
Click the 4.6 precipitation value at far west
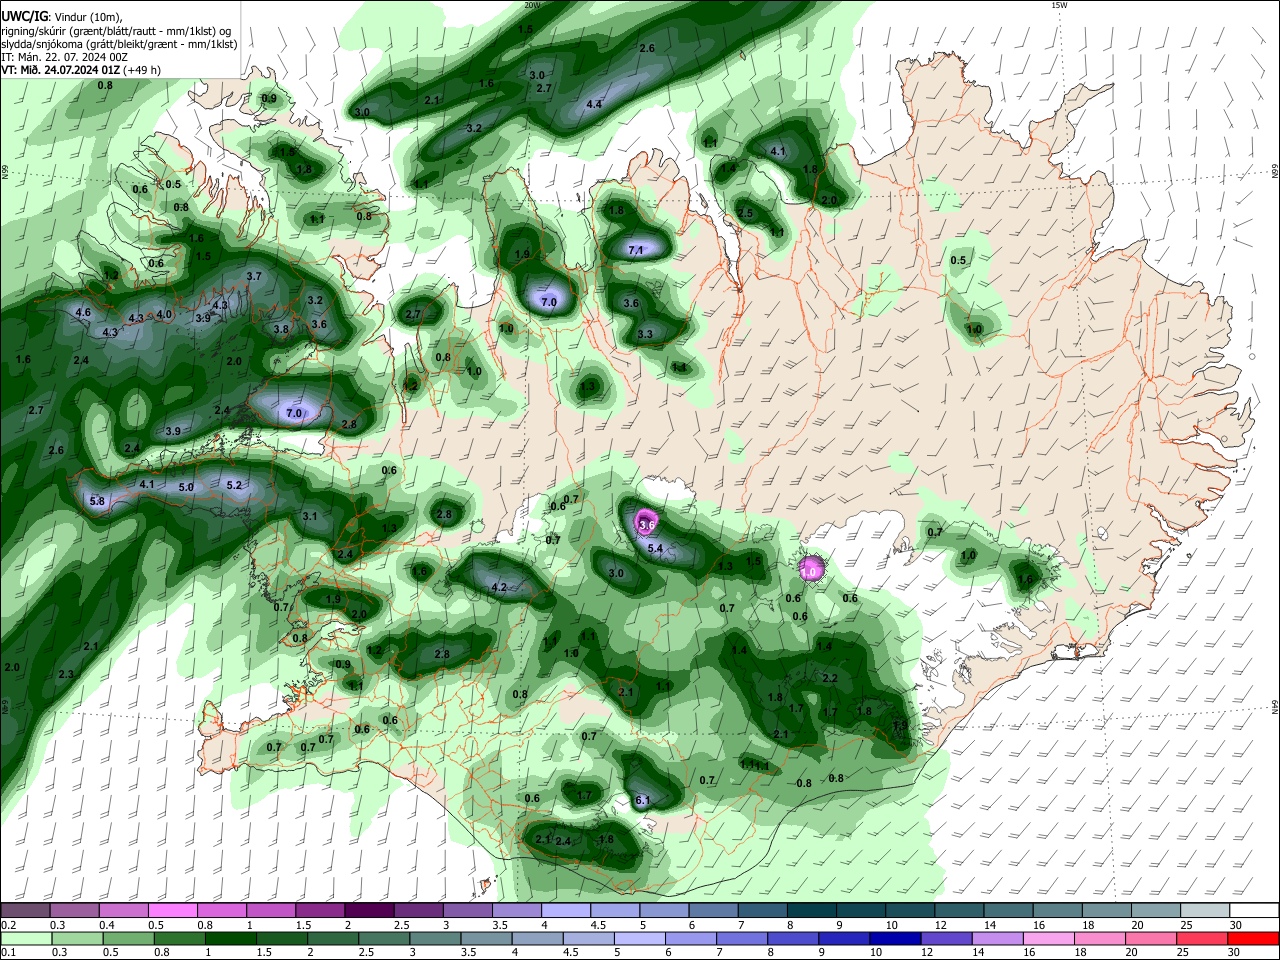tap(83, 312)
